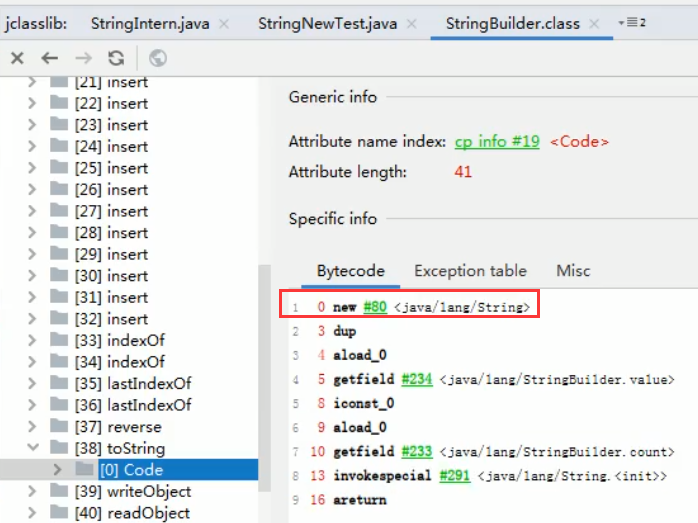Select the [26] insert tree item
Screen dimensions: 698x523
[x=111, y=190]
